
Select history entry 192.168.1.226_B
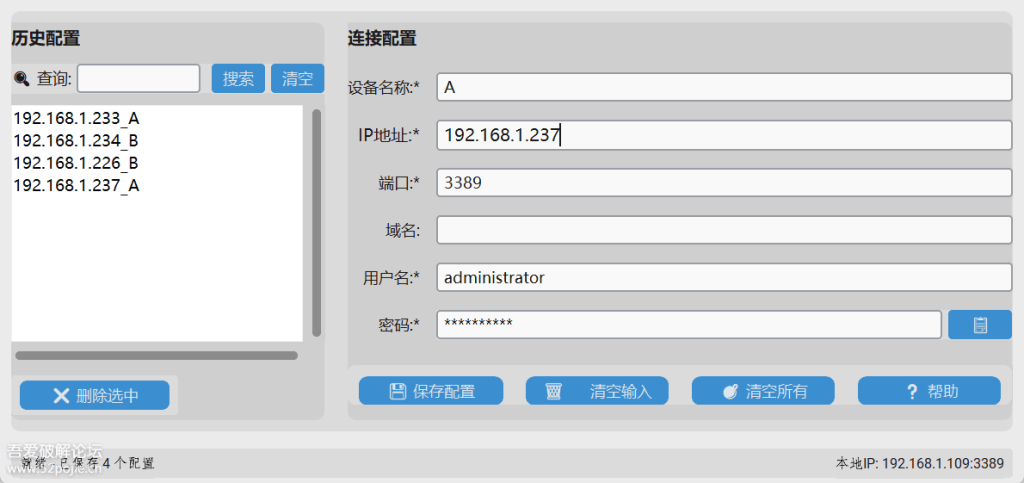(76, 163)
